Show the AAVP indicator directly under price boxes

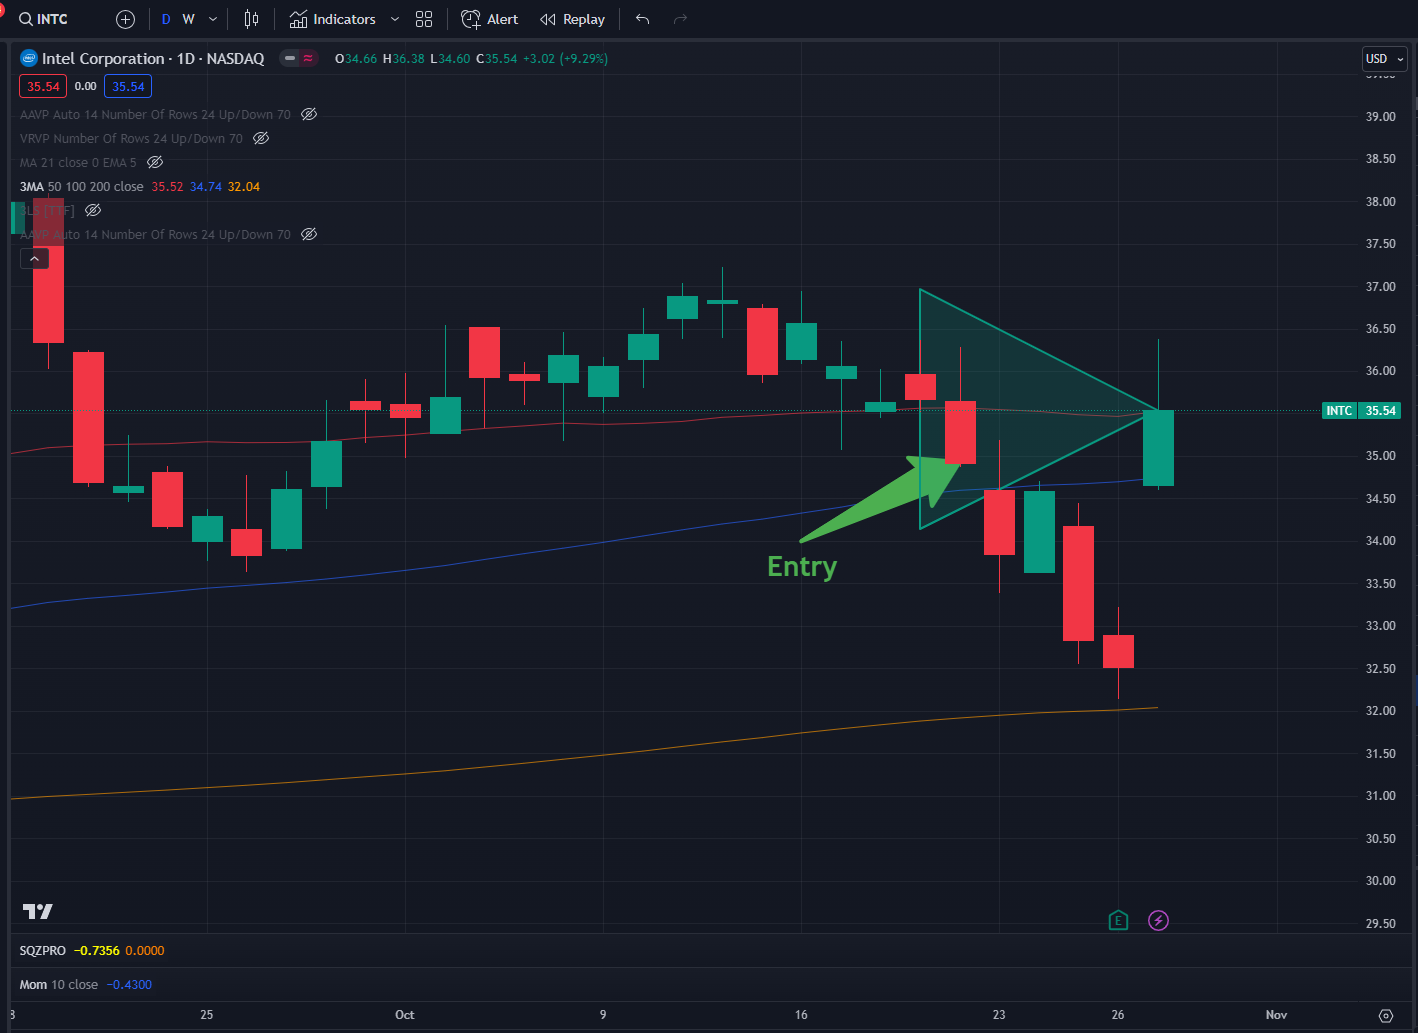(309, 115)
